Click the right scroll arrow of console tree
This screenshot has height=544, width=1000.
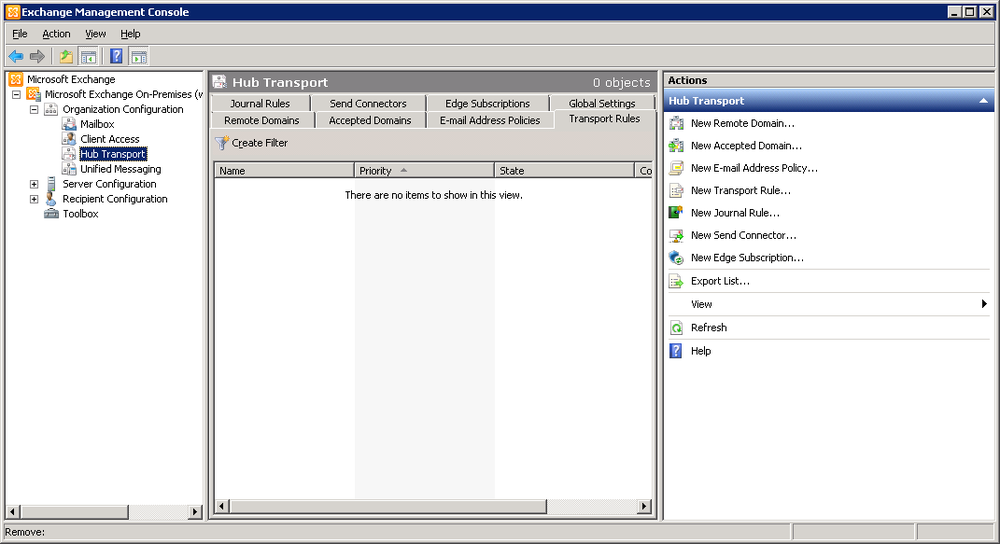tap(195, 511)
